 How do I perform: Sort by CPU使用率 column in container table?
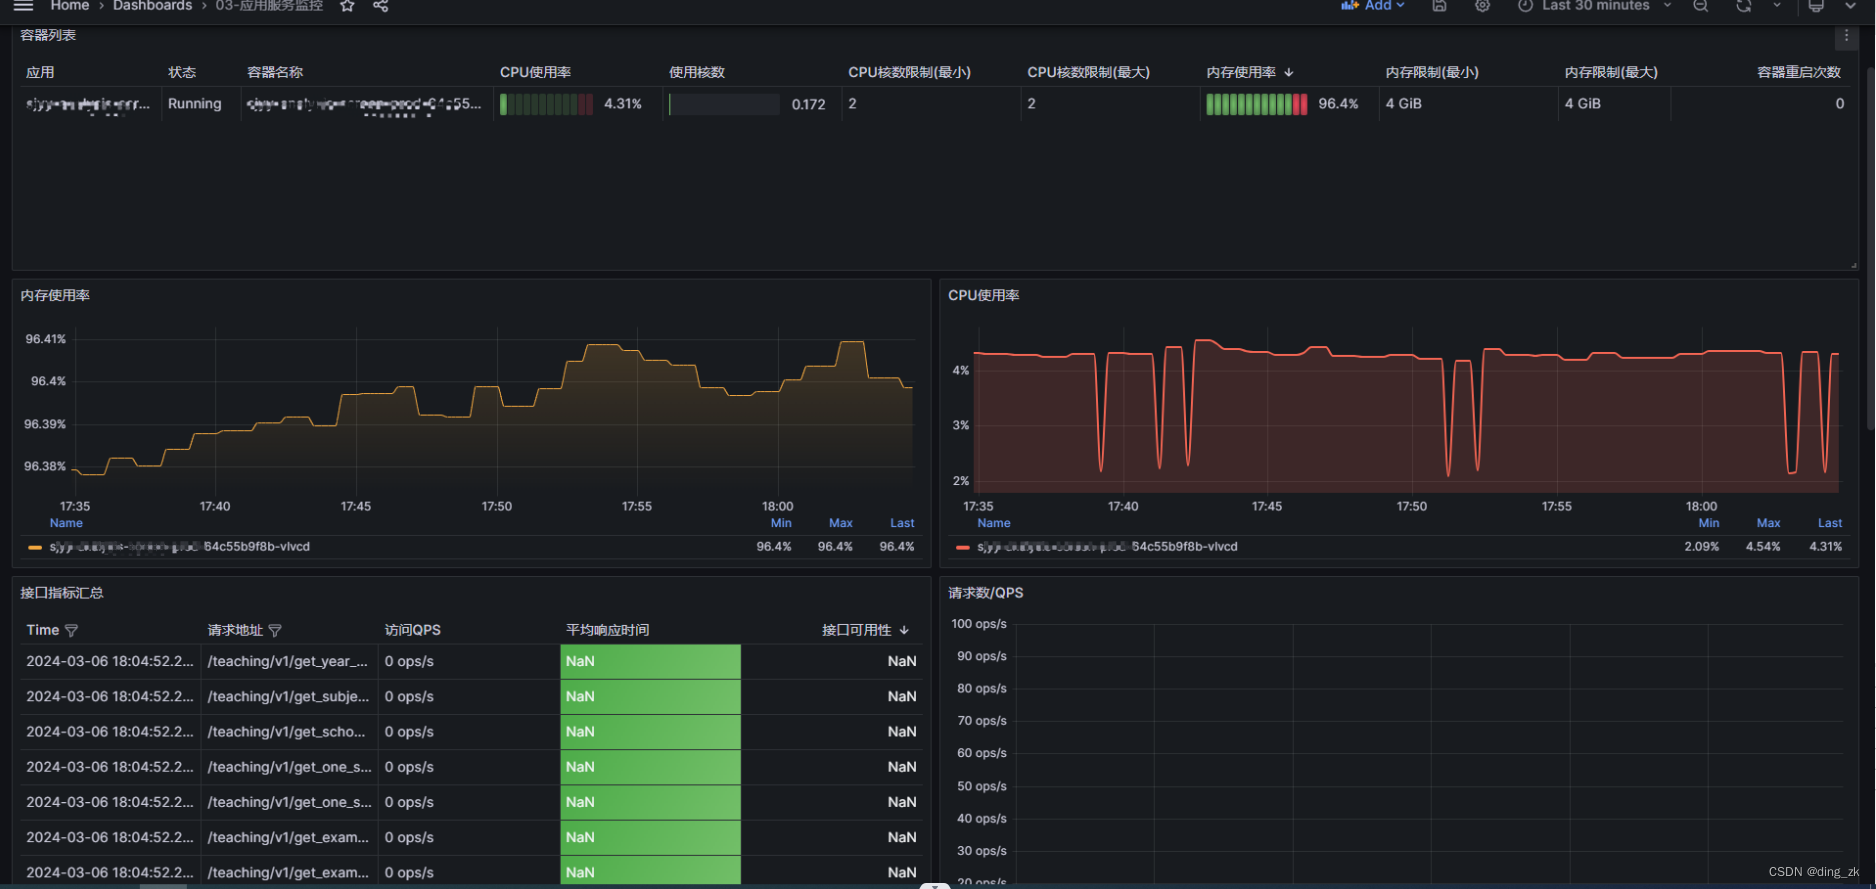535,72
